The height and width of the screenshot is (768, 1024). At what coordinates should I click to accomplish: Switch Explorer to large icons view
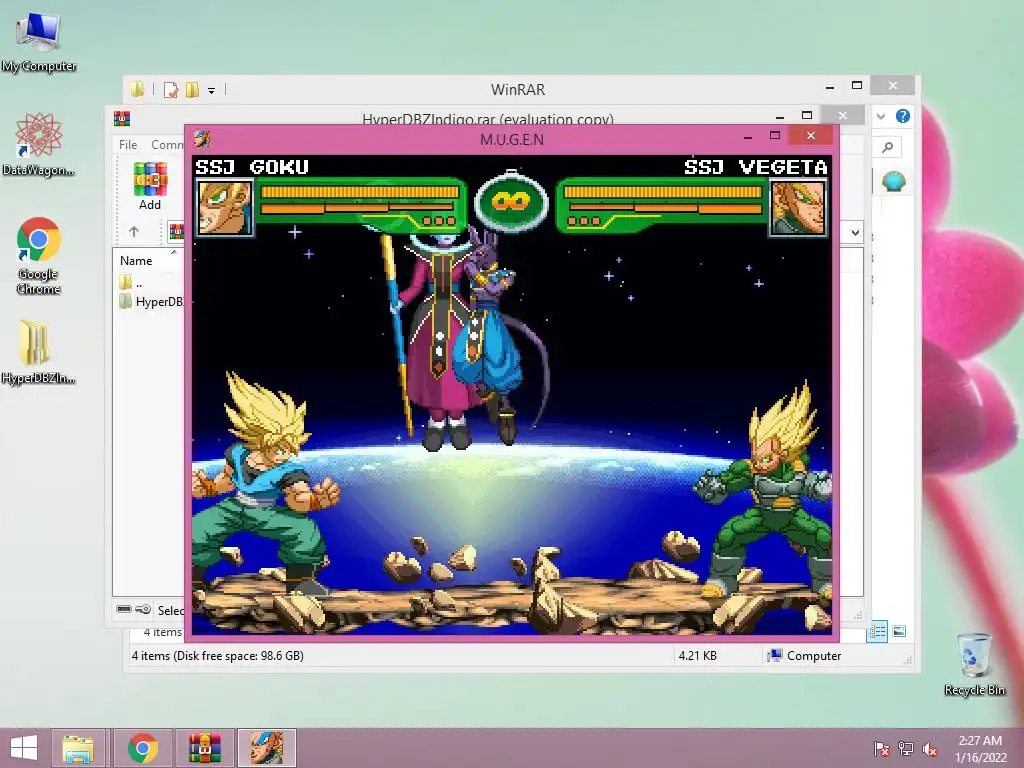pos(899,632)
